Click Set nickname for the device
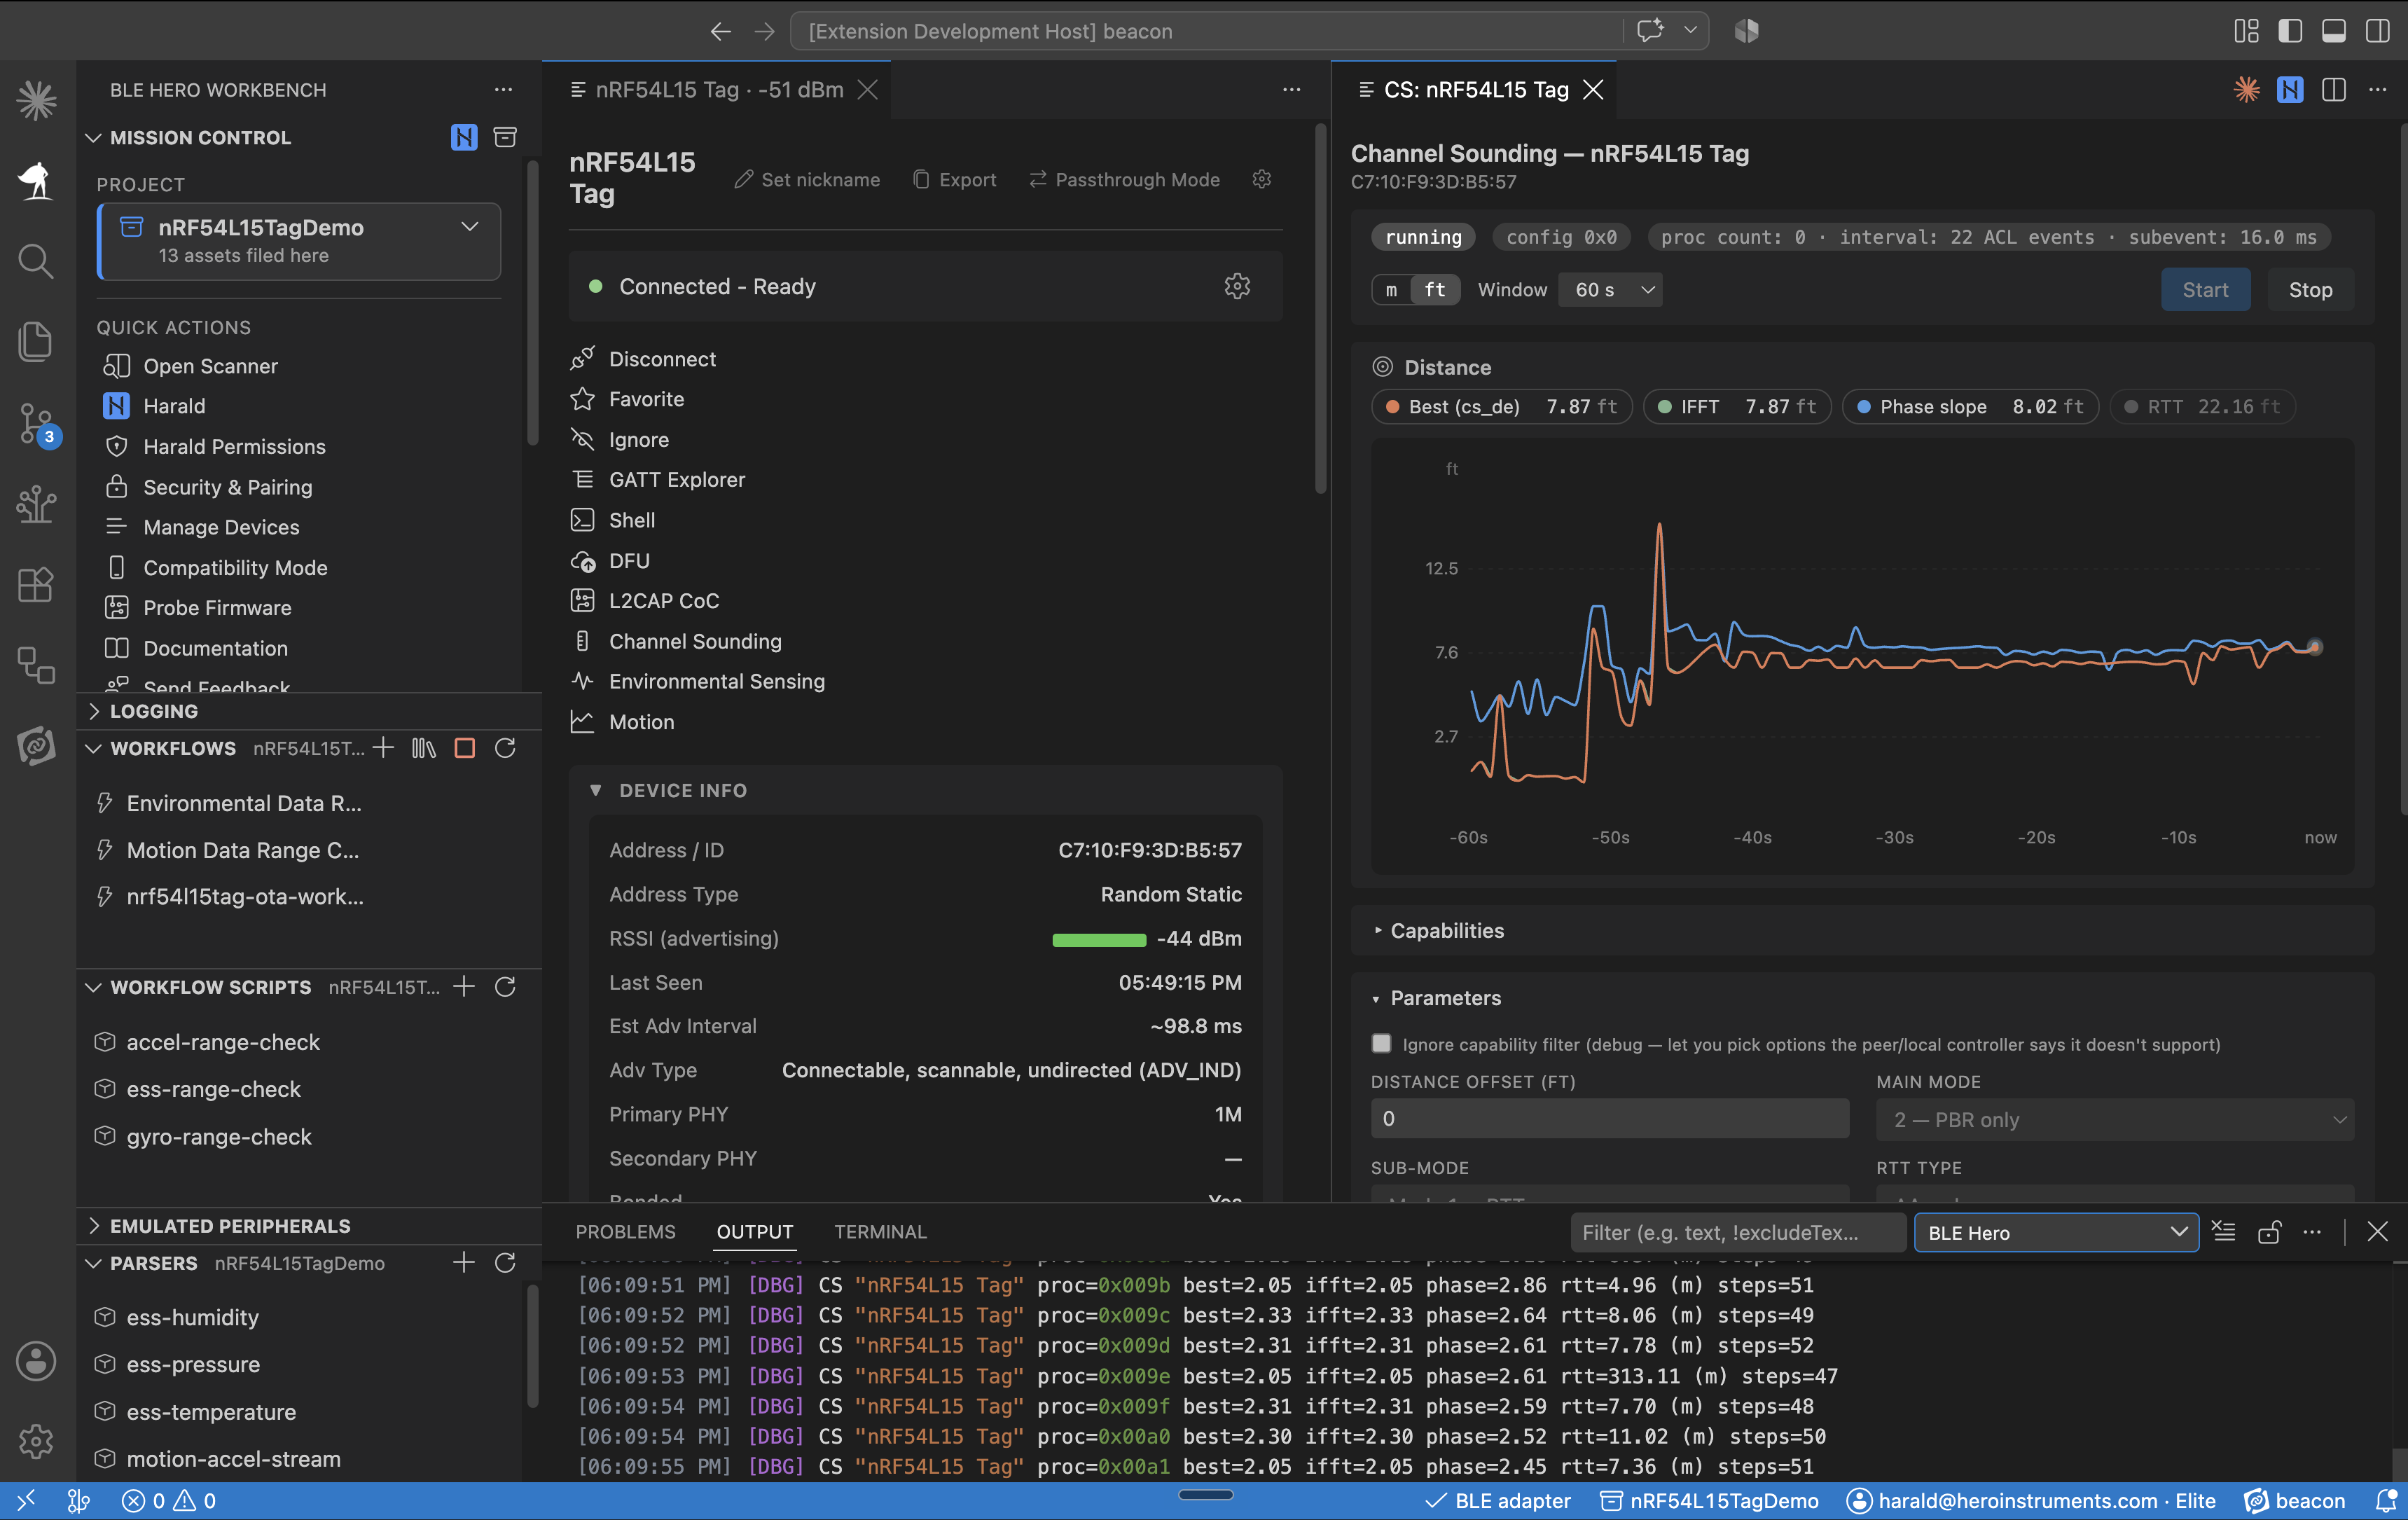This screenshot has width=2408, height=1520. 807,179
